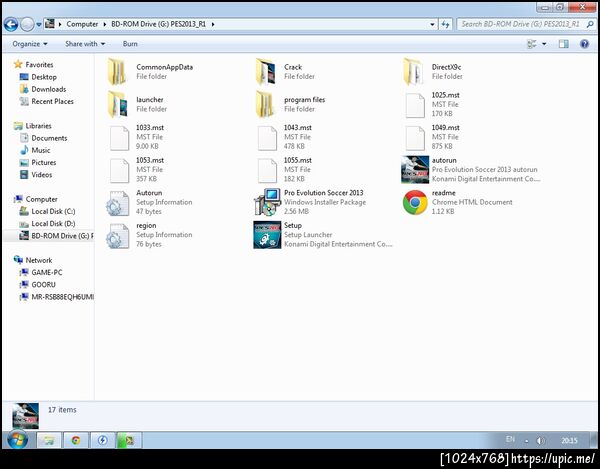Viewport: 600px width, 469px height.
Task: Click the Windows Start button
Action: pos(17,440)
